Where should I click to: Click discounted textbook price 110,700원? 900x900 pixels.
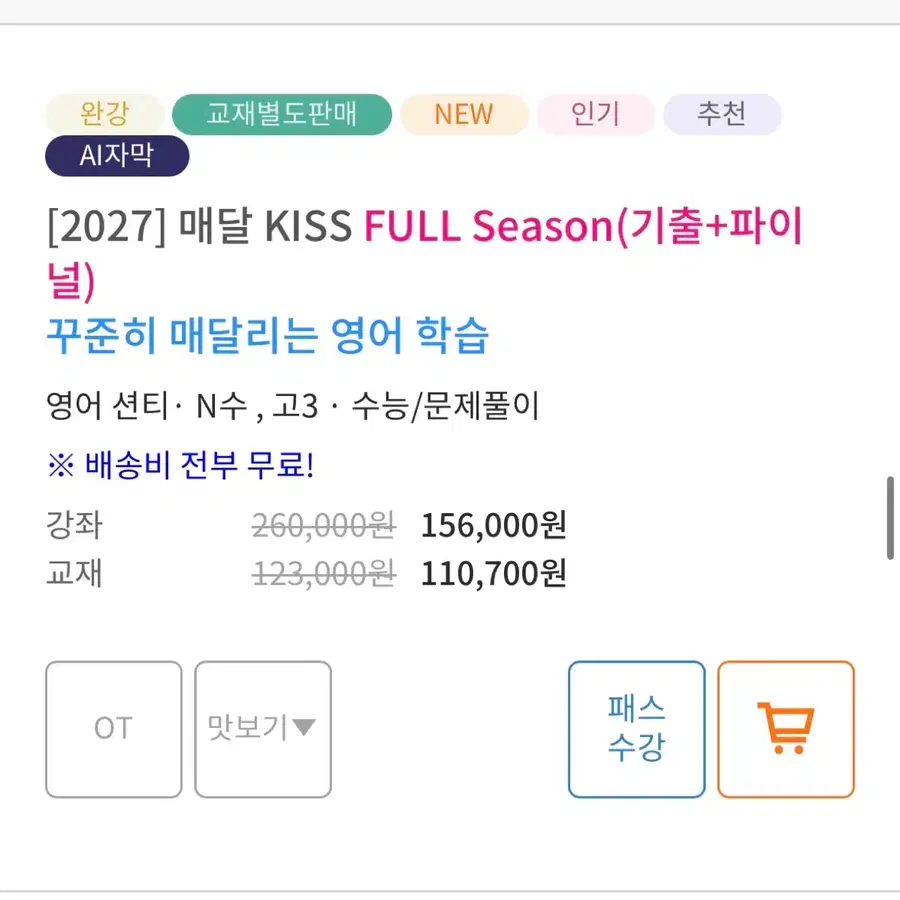494,573
